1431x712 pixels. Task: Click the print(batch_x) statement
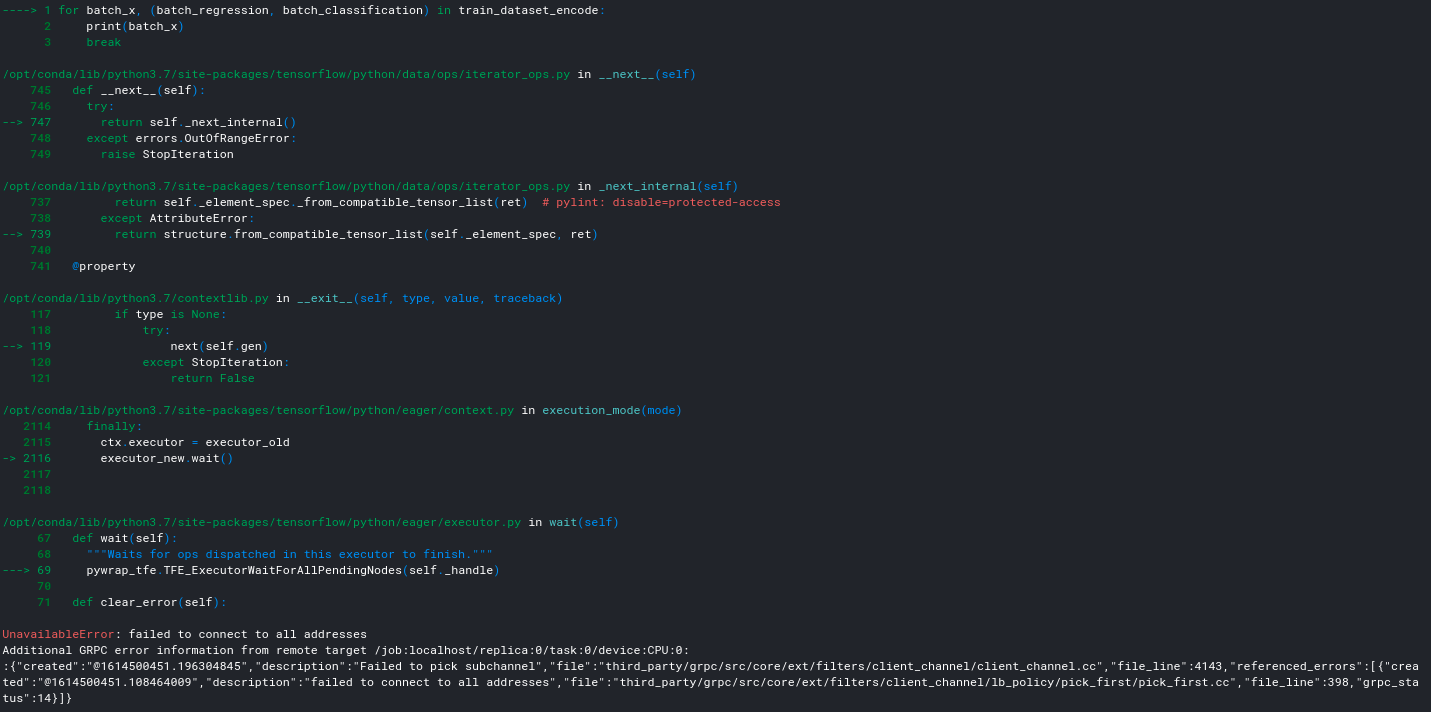(134, 25)
